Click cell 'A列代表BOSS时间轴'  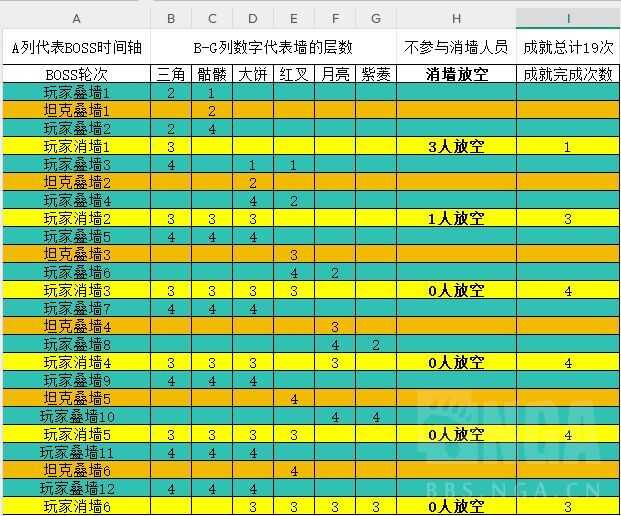pyautogui.click(x=76, y=48)
